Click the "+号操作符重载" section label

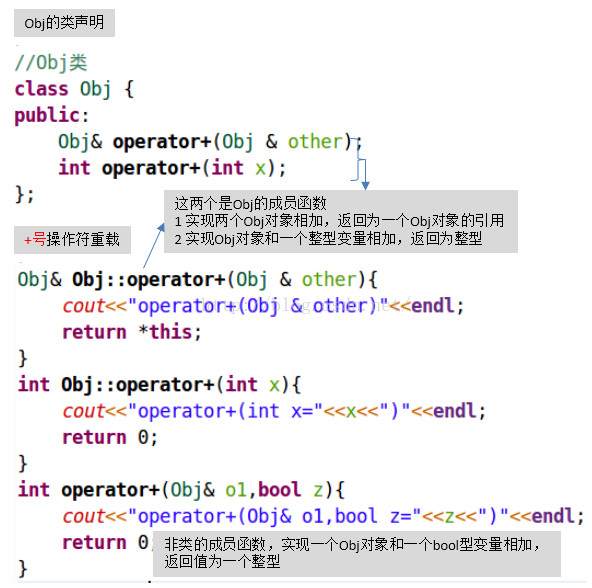pyautogui.click(x=72, y=239)
